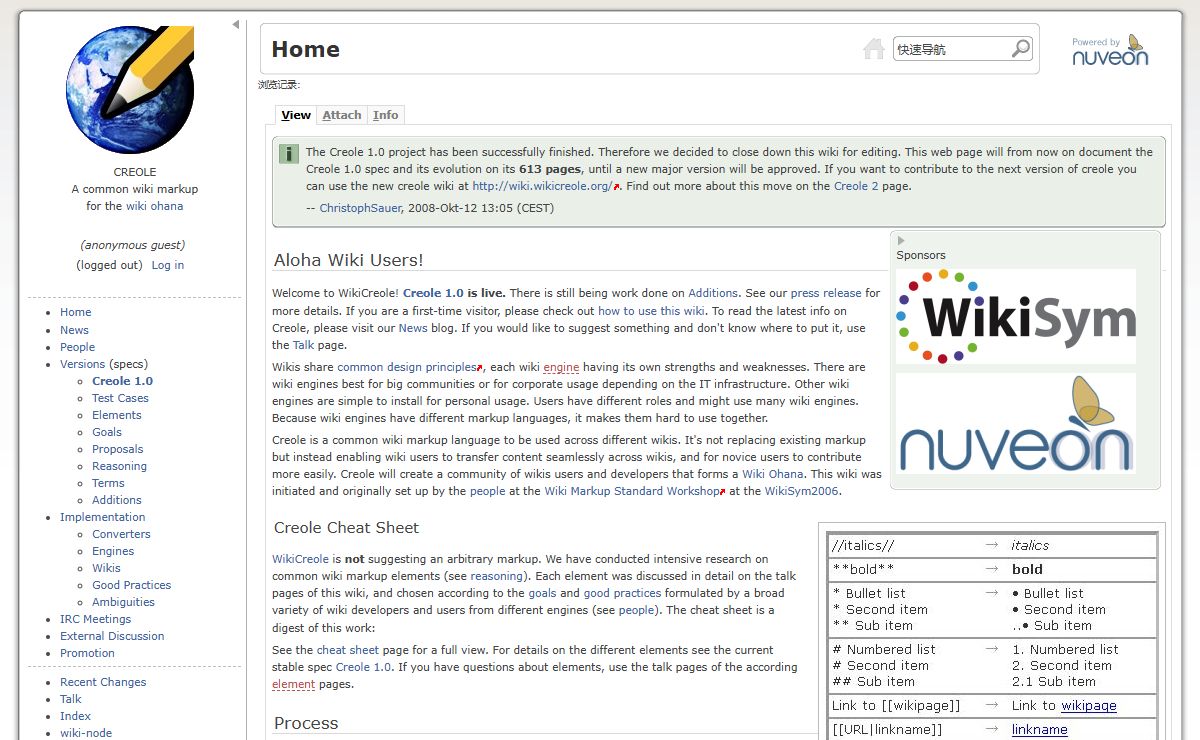Click the Creole globe-and-pencil logo
Screen dimensions: 1200x740
(130, 90)
